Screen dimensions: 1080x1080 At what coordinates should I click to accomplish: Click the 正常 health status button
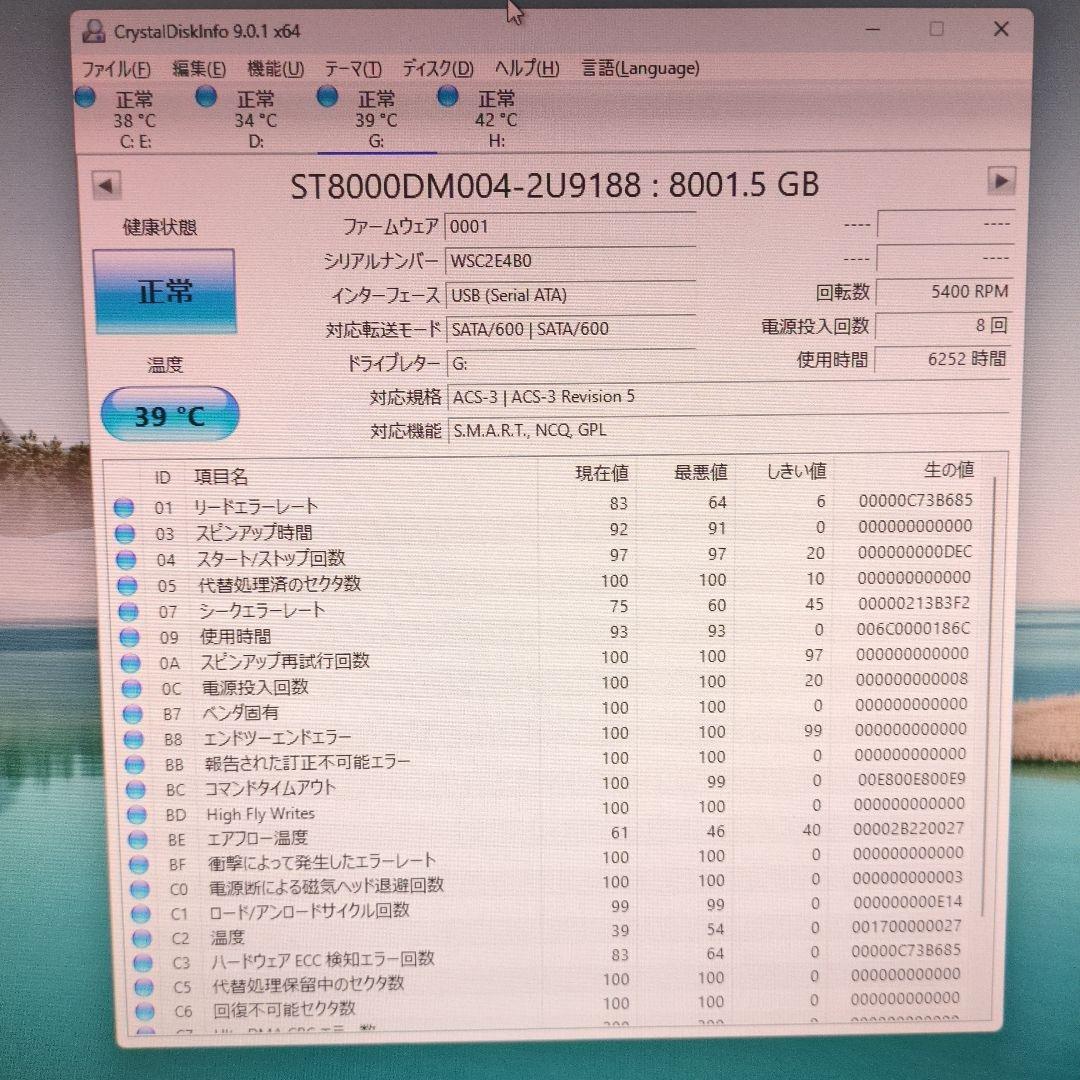coord(165,291)
